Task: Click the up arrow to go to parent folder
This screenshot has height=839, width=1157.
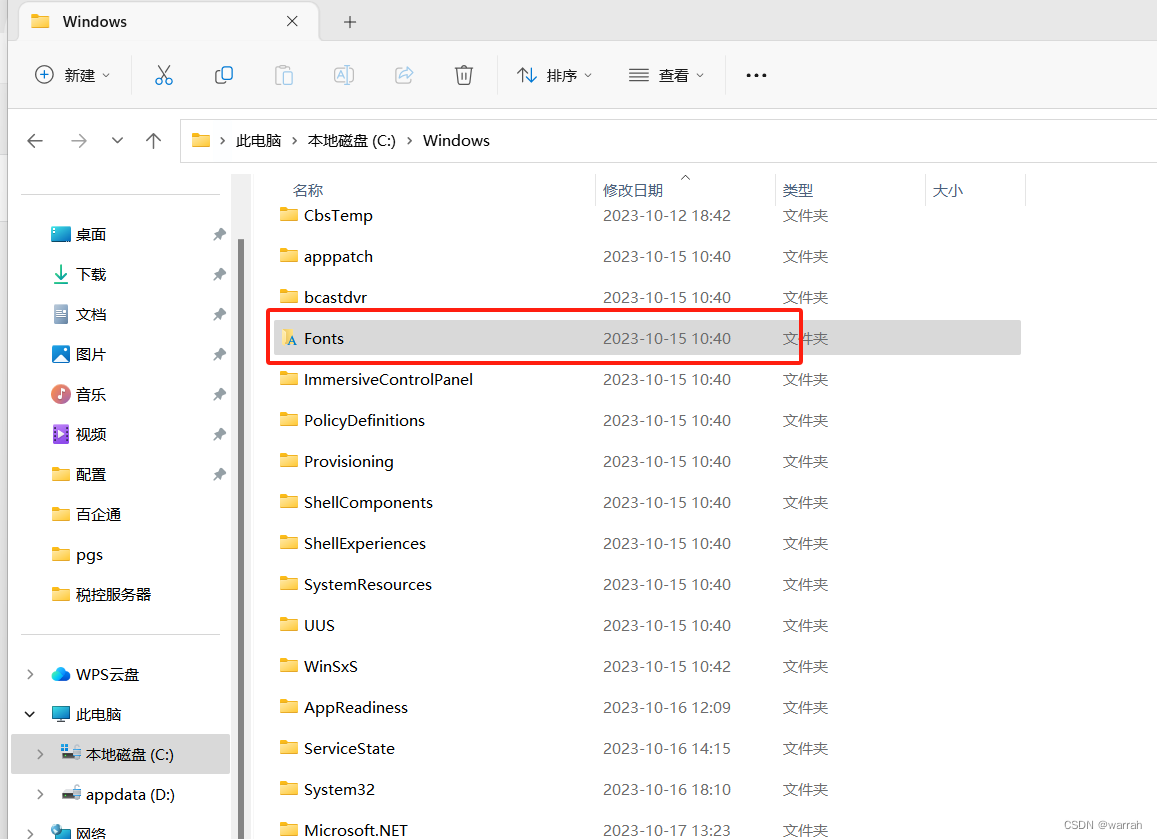Action: click(x=153, y=140)
